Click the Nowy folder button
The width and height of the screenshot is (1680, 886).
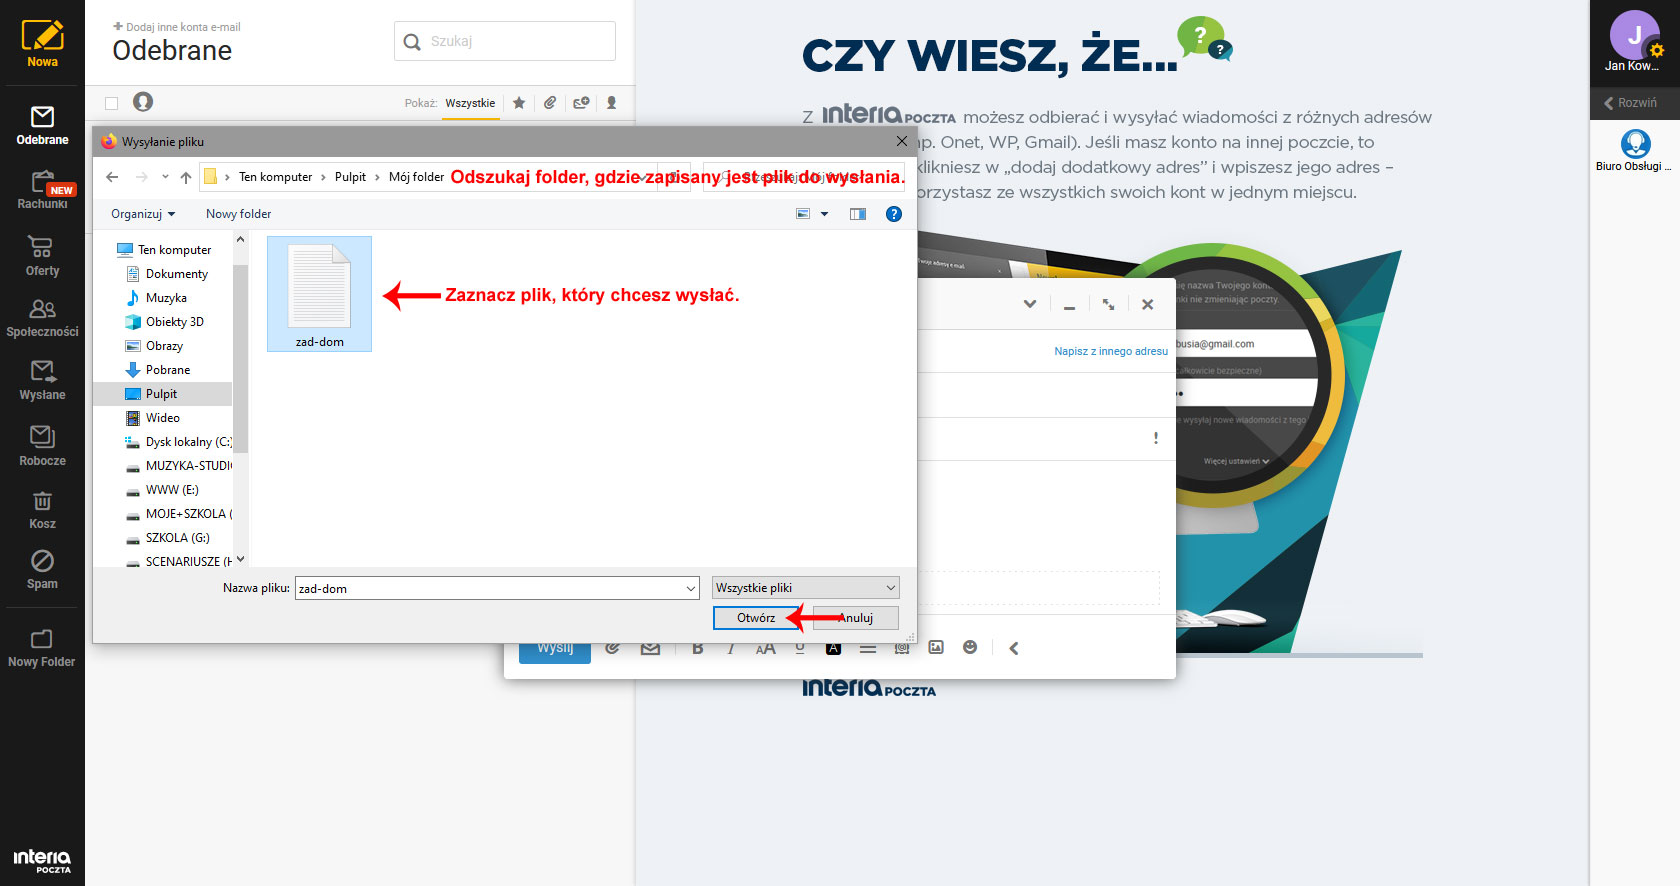(238, 214)
